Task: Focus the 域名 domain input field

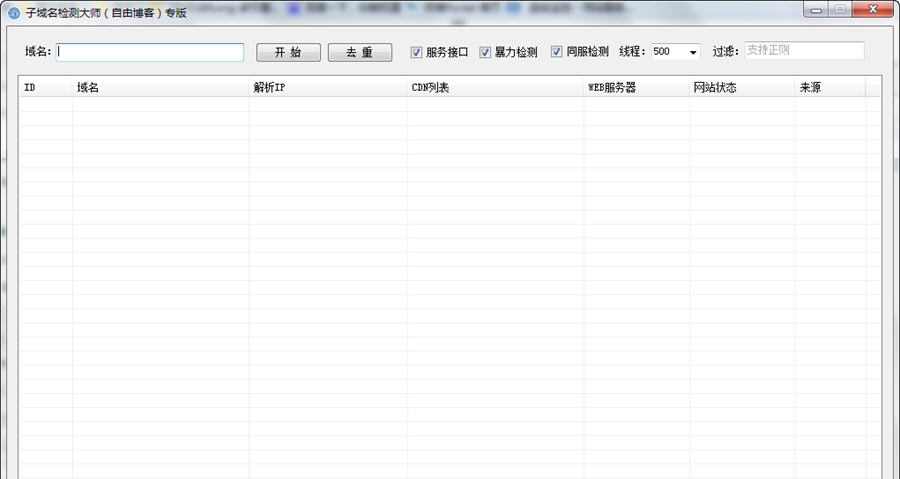Action: click(x=150, y=52)
